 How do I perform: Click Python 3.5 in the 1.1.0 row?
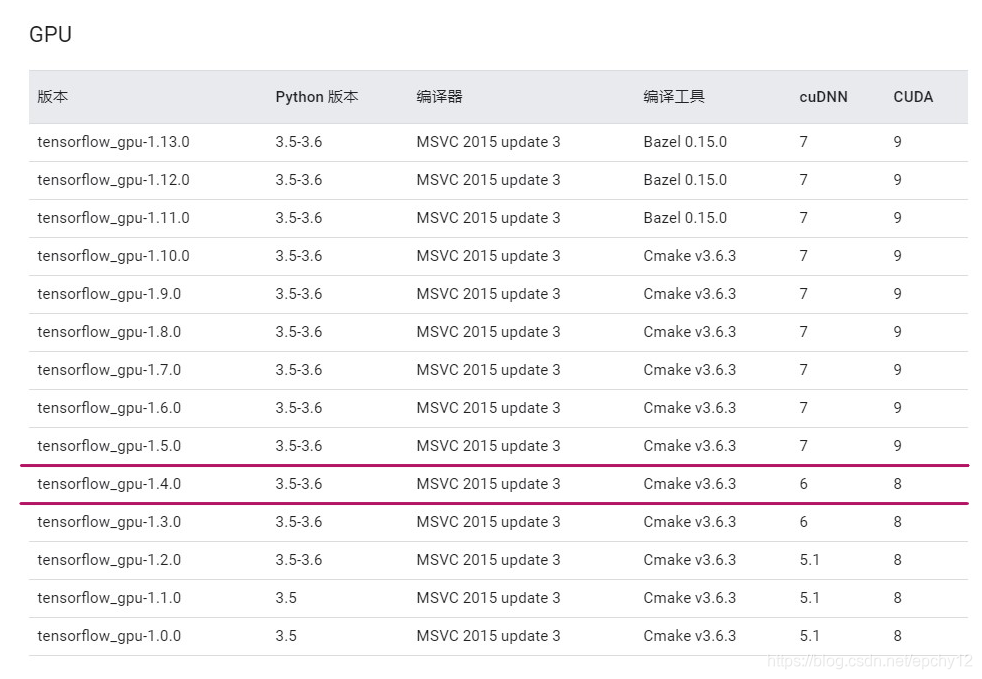pyautogui.click(x=286, y=598)
